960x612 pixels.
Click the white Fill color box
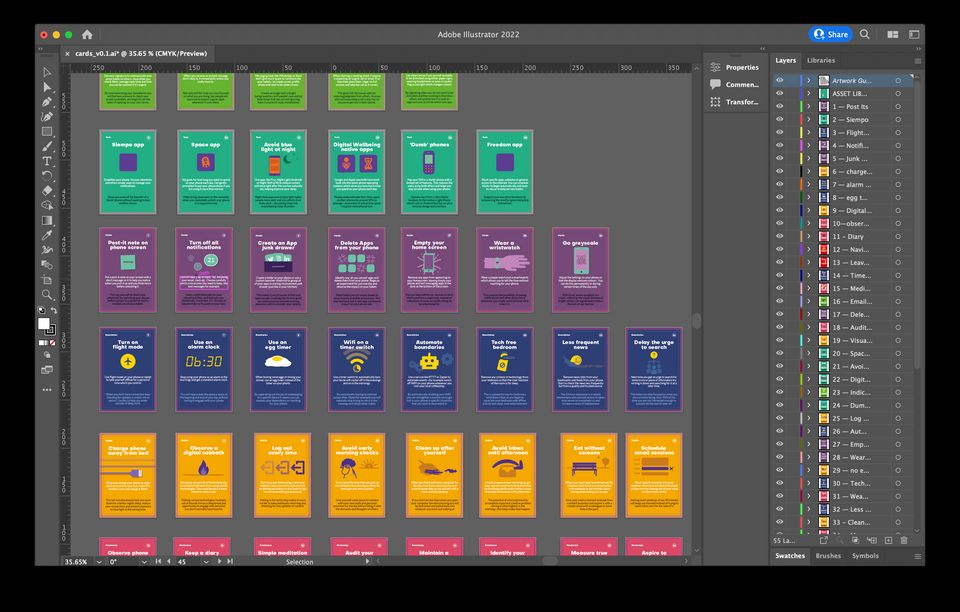point(43,323)
